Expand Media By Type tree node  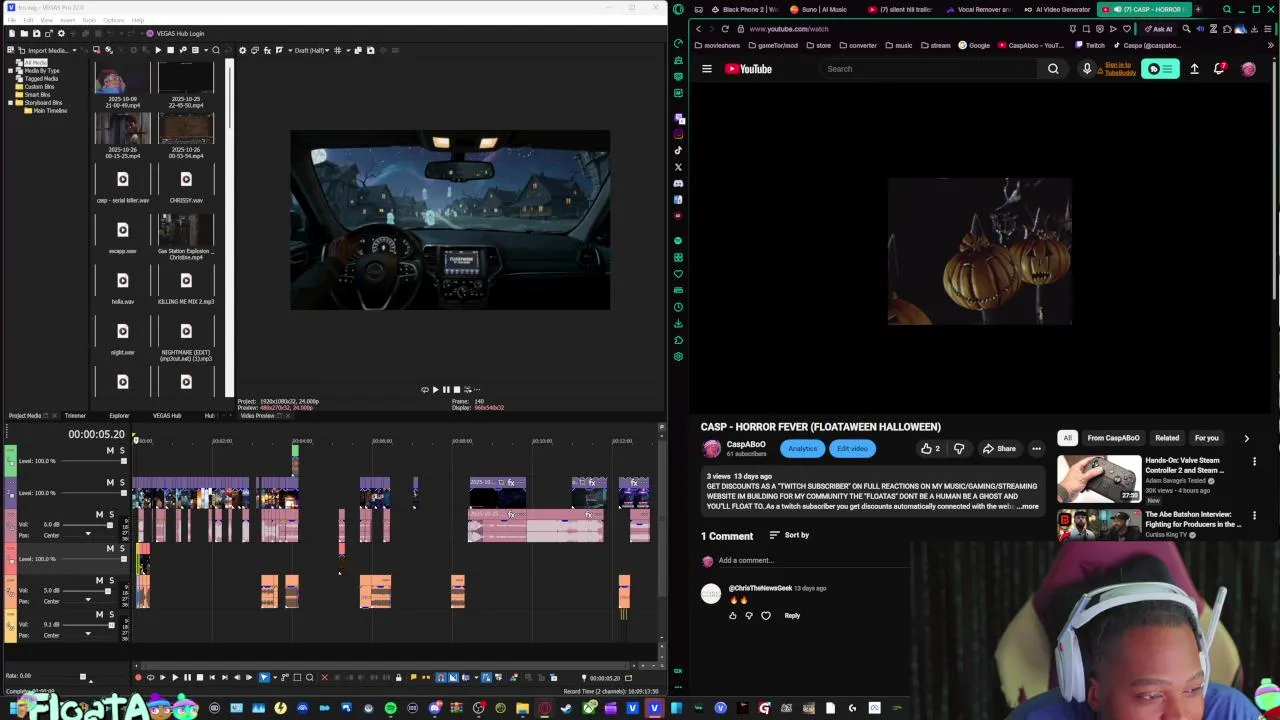[9, 71]
